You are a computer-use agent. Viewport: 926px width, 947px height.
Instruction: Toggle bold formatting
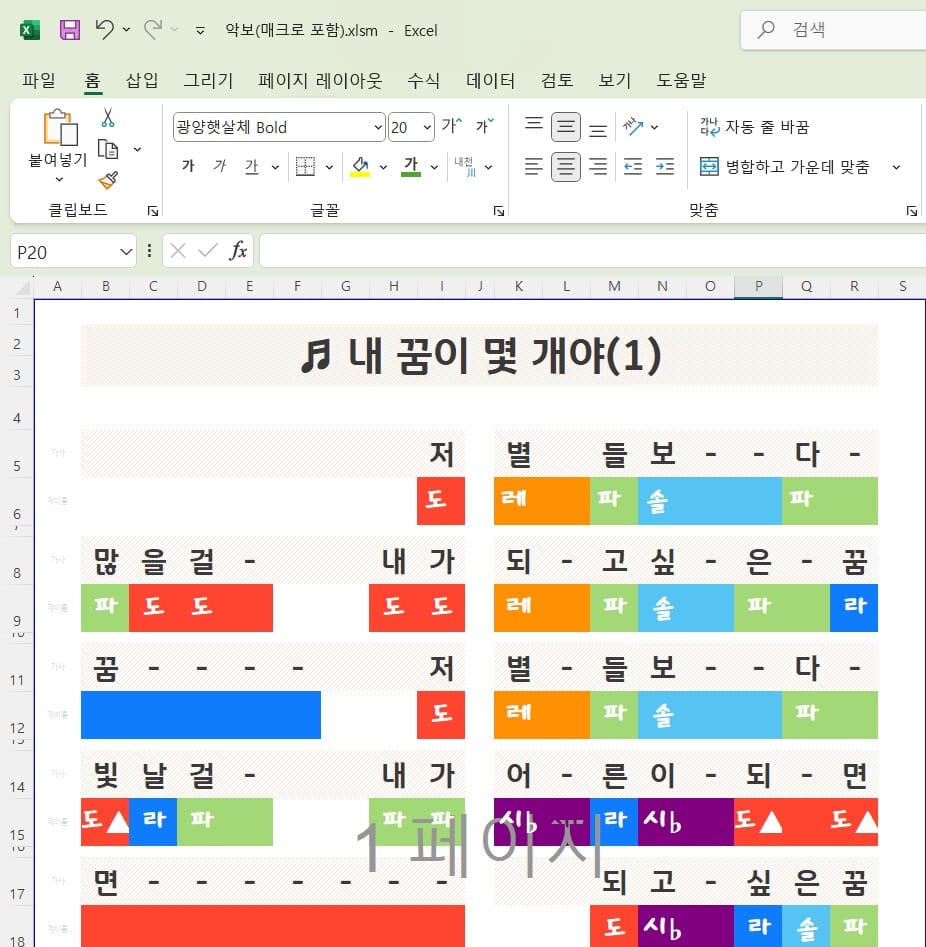point(188,167)
